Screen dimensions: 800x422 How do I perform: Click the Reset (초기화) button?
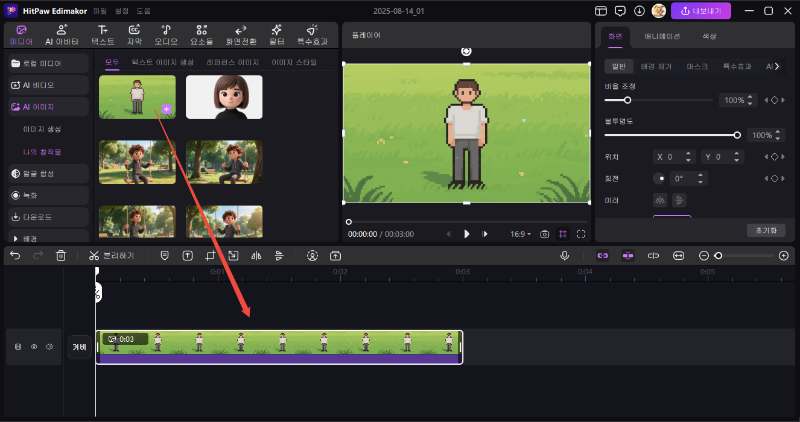(x=766, y=230)
